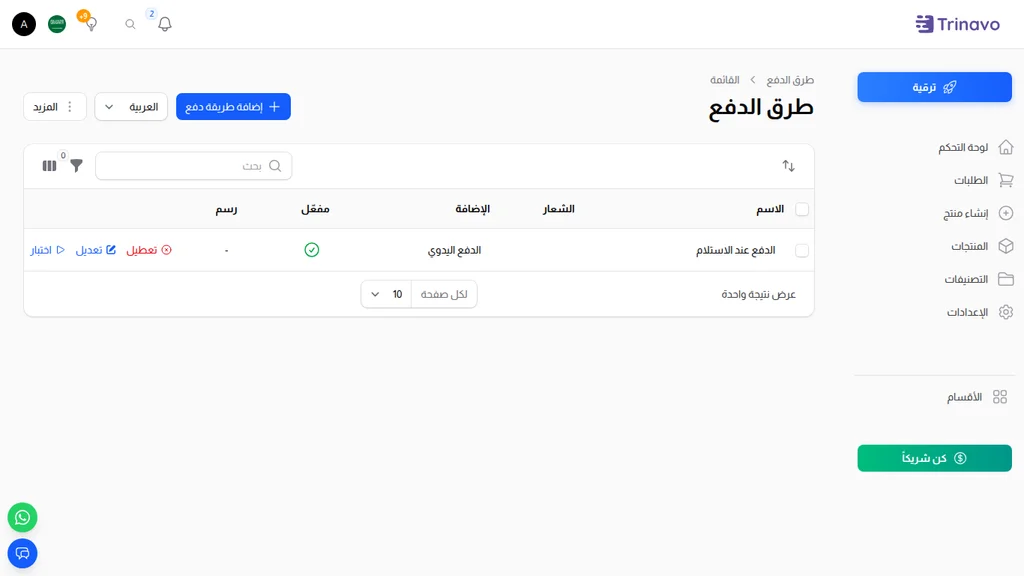Click the ترقية upgrade button
The height and width of the screenshot is (576, 1024).
click(x=935, y=87)
